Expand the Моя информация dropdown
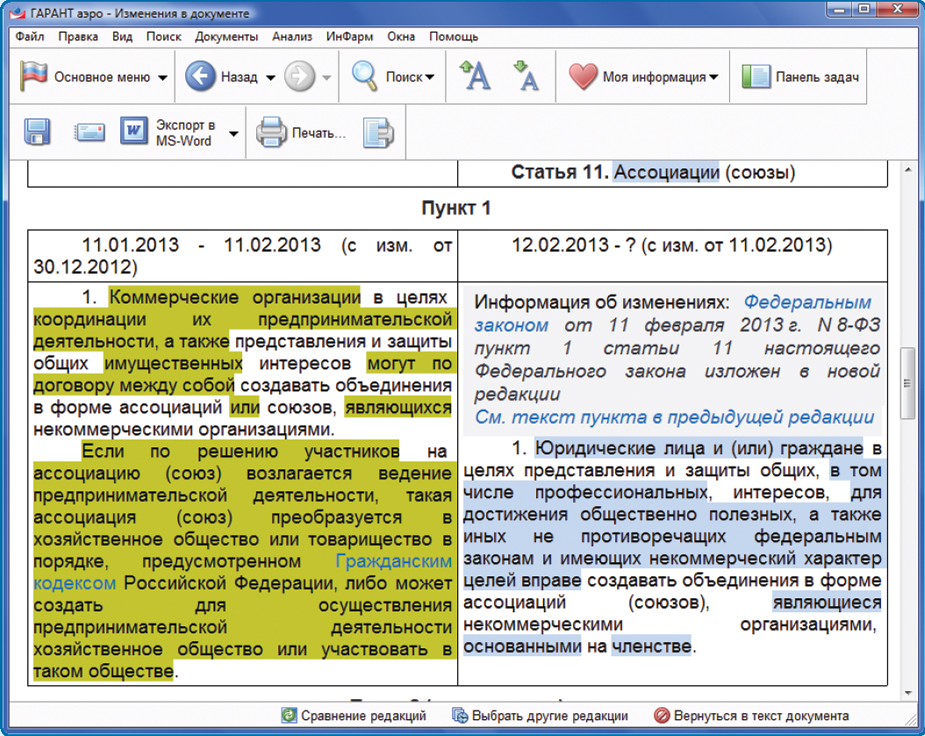Viewport: 925px width, 736px height. point(713,78)
